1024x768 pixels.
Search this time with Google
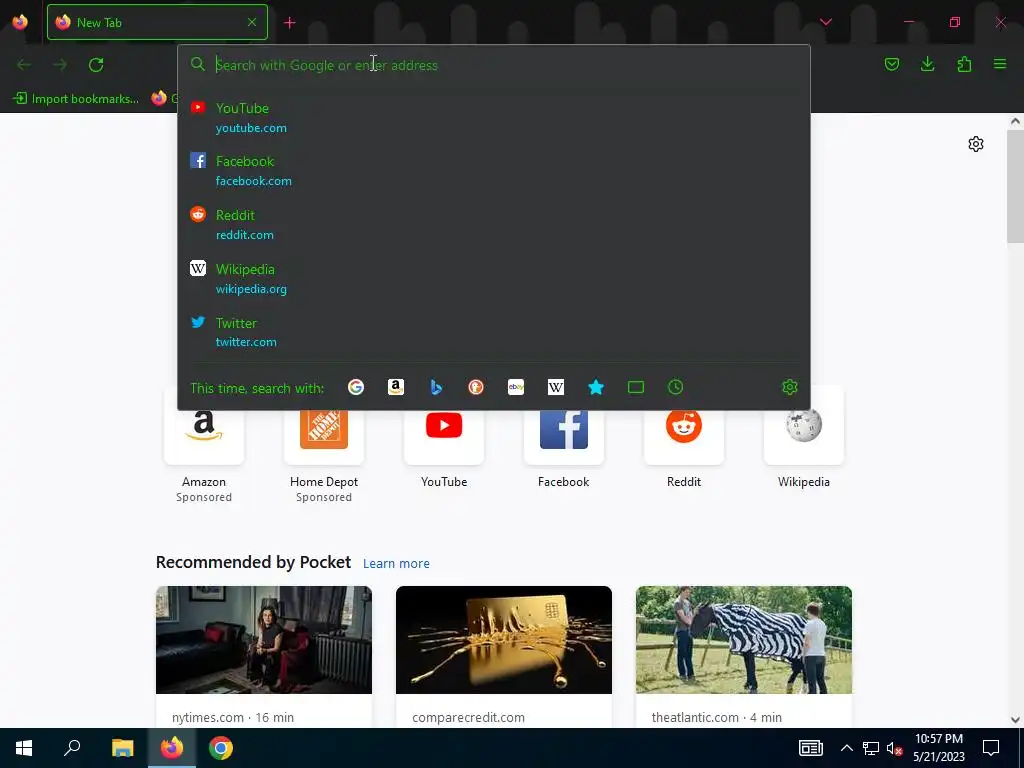coord(356,387)
